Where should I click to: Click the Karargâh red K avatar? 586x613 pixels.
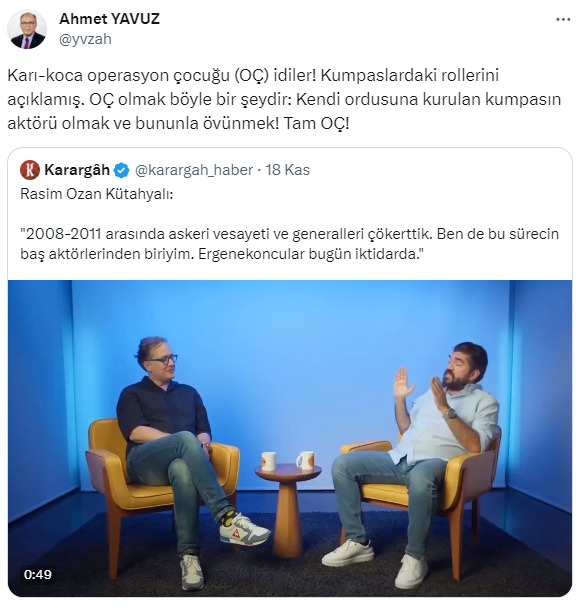click(x=30, y=170)
